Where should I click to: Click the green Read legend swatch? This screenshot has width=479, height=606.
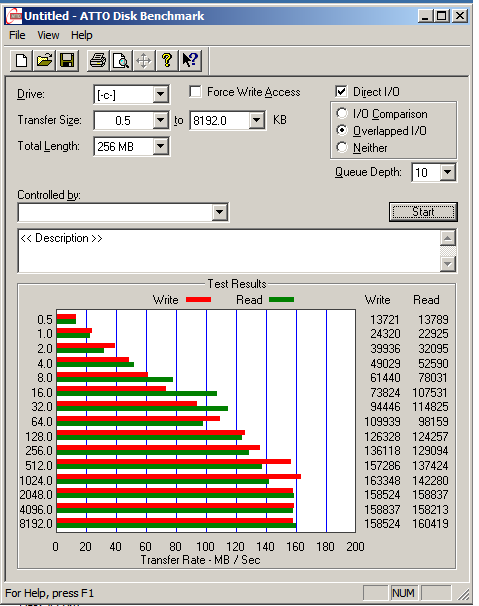point(281,300)
